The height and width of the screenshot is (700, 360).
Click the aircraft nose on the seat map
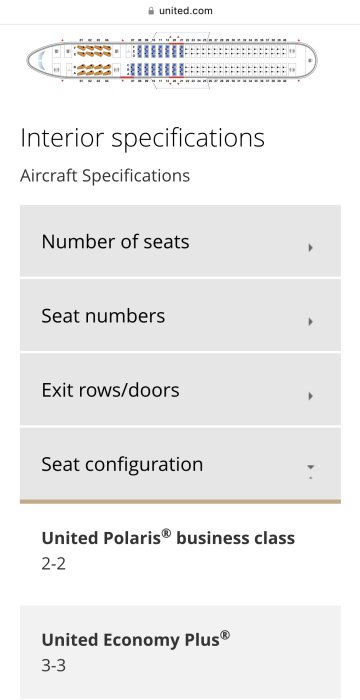[37, 60]
